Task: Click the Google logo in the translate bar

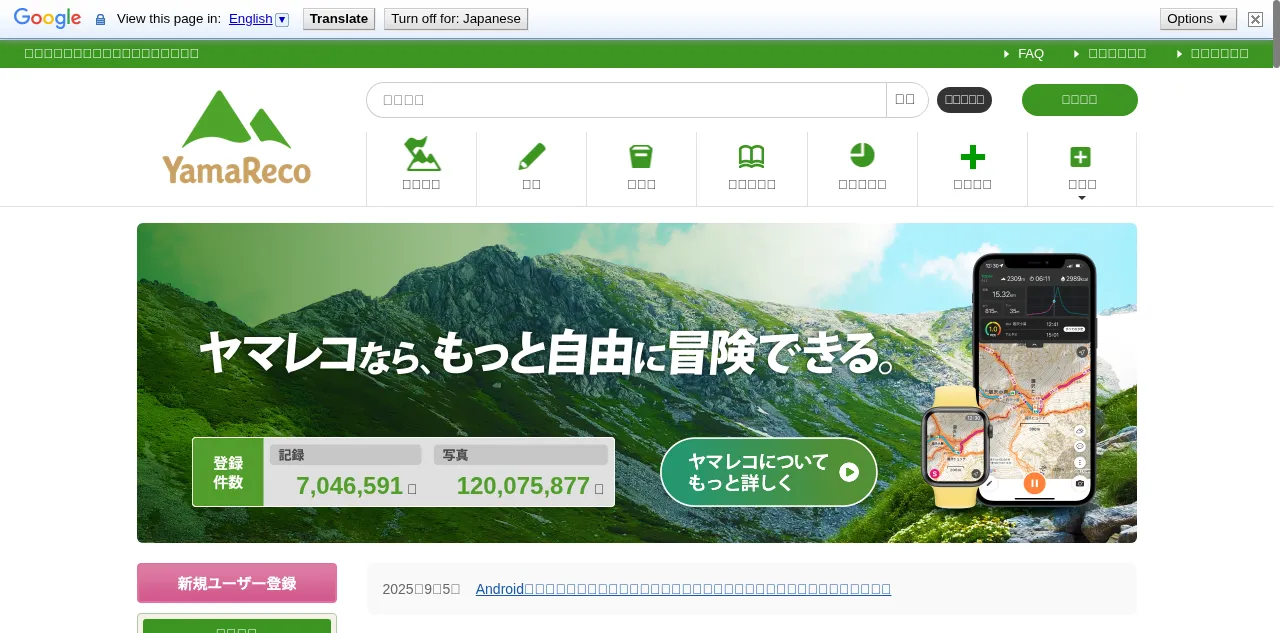Action: 47,19
